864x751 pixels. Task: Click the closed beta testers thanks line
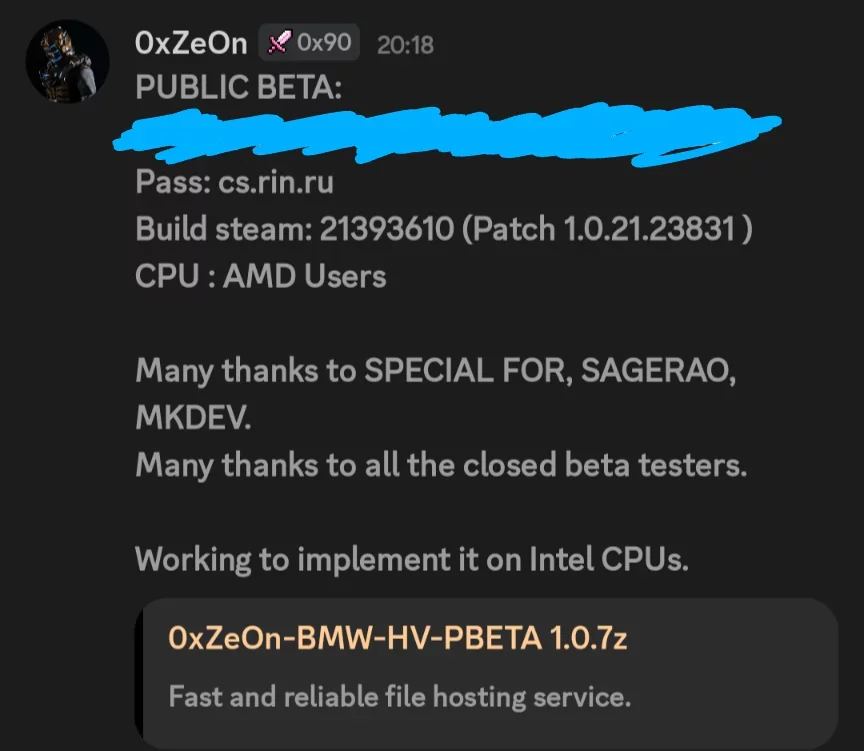coord(441,466)
